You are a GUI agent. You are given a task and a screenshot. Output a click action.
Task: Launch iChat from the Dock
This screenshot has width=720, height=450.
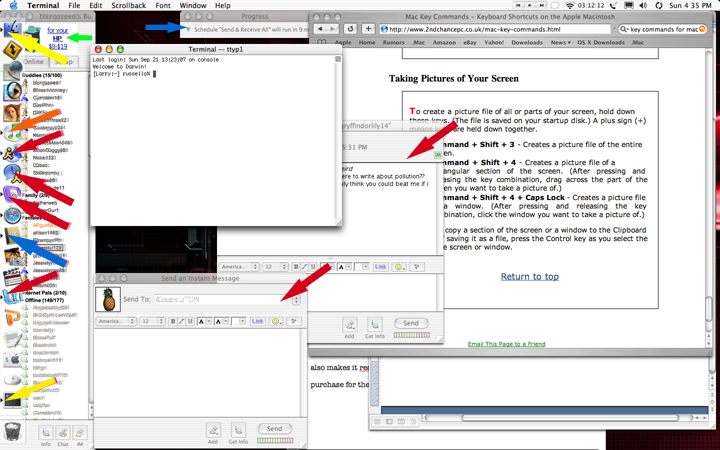tap(12, 173)
